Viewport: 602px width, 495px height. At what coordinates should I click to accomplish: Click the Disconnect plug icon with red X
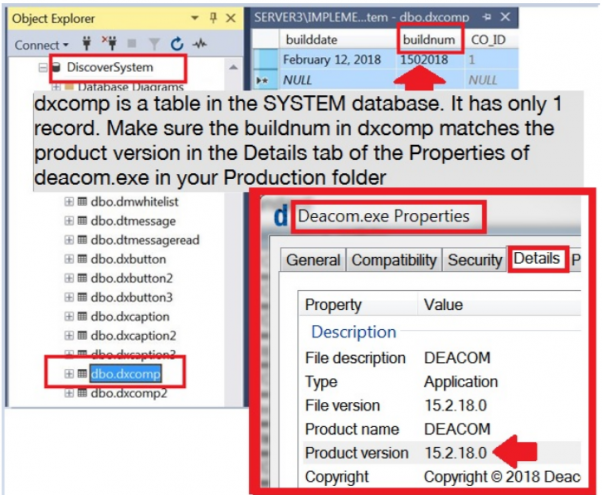109,43
